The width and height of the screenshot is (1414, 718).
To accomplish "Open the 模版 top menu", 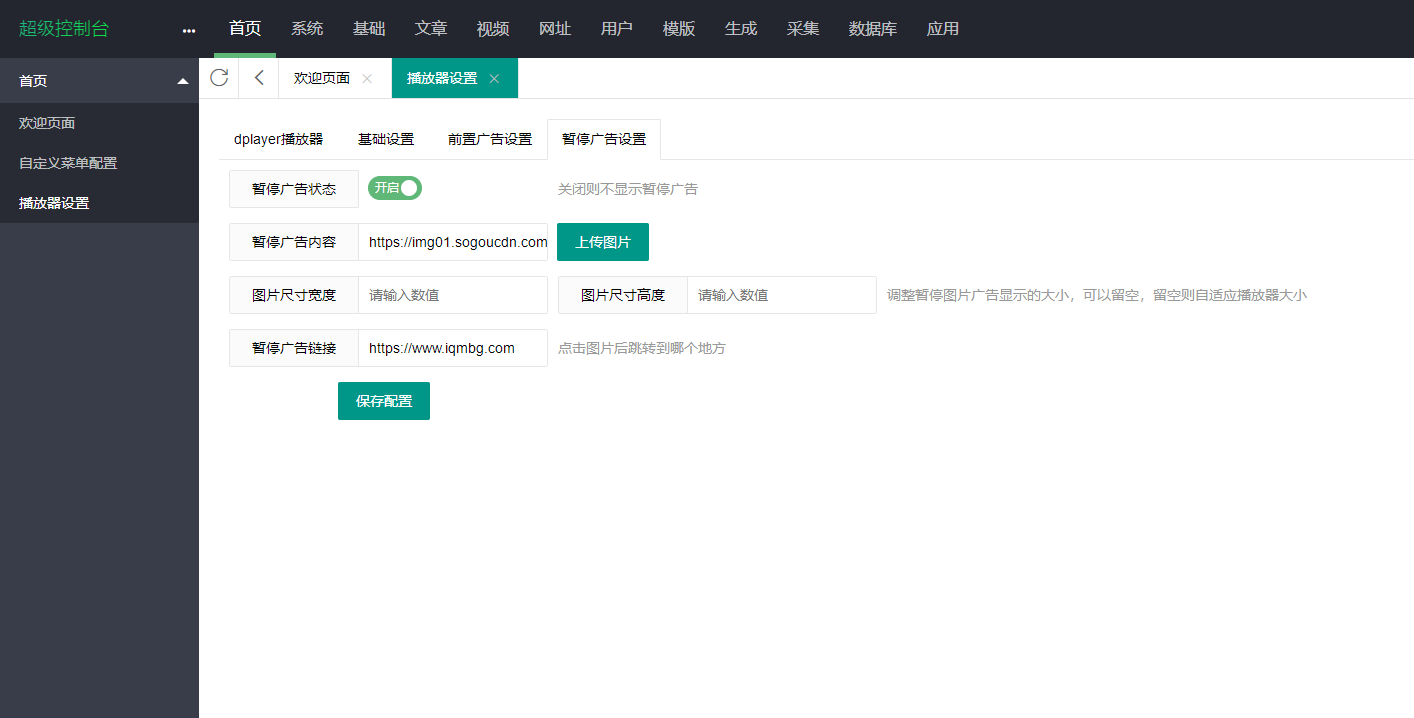I will 679,29.
